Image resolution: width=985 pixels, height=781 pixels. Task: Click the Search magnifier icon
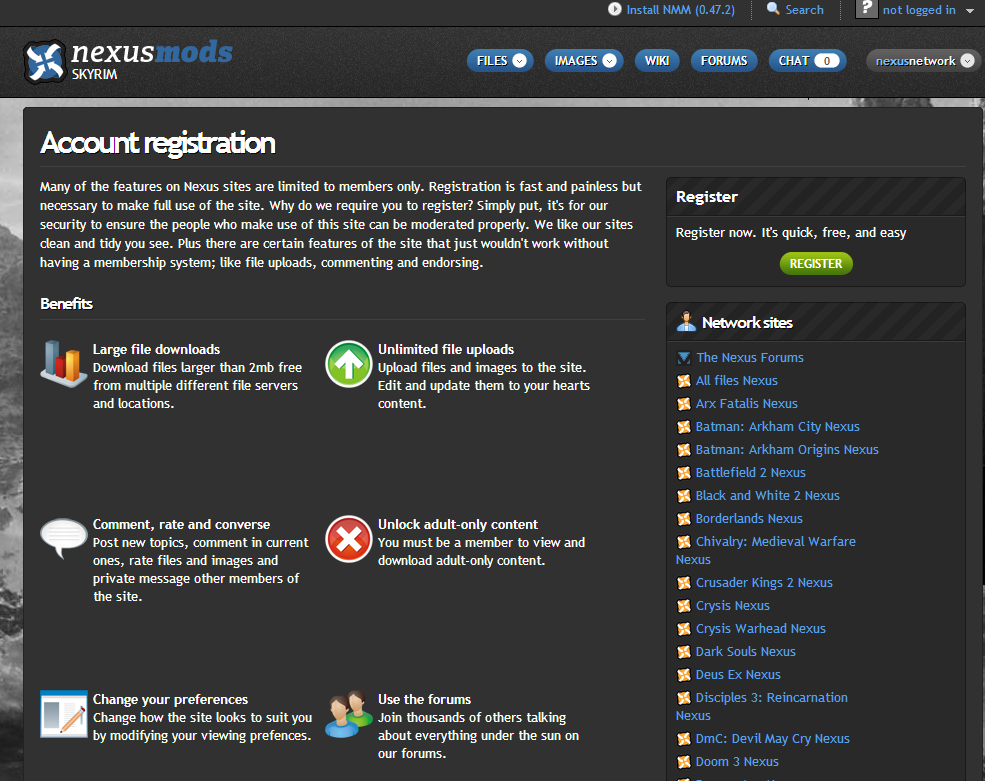click(773, 9)
